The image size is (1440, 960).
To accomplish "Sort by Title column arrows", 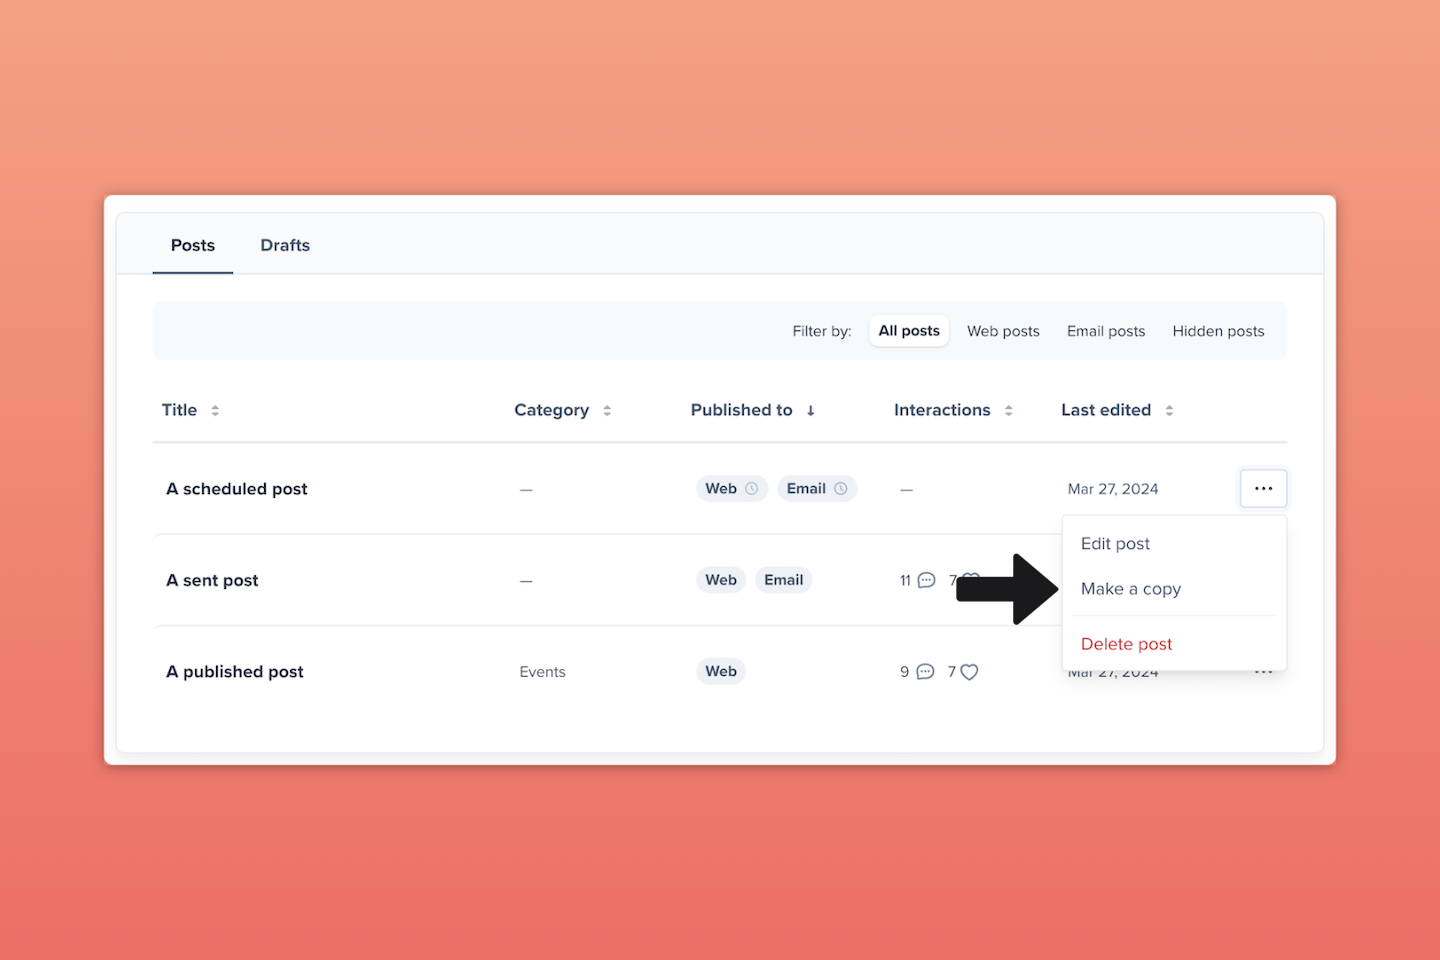I will (215, 410).
